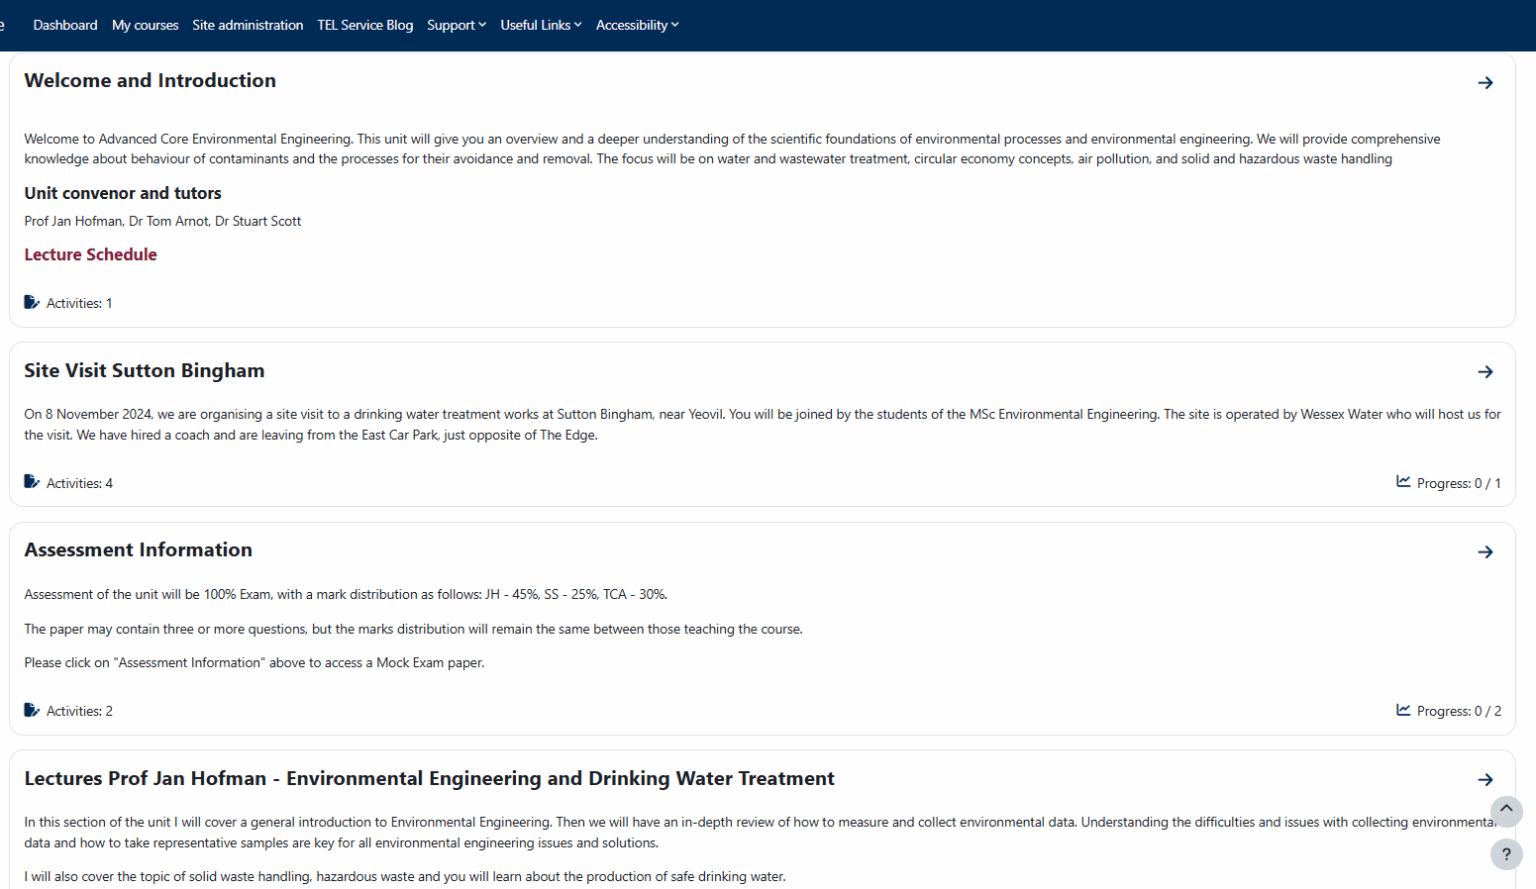
Task: Open the Accessibility dropdown
Action: point(637,25)
